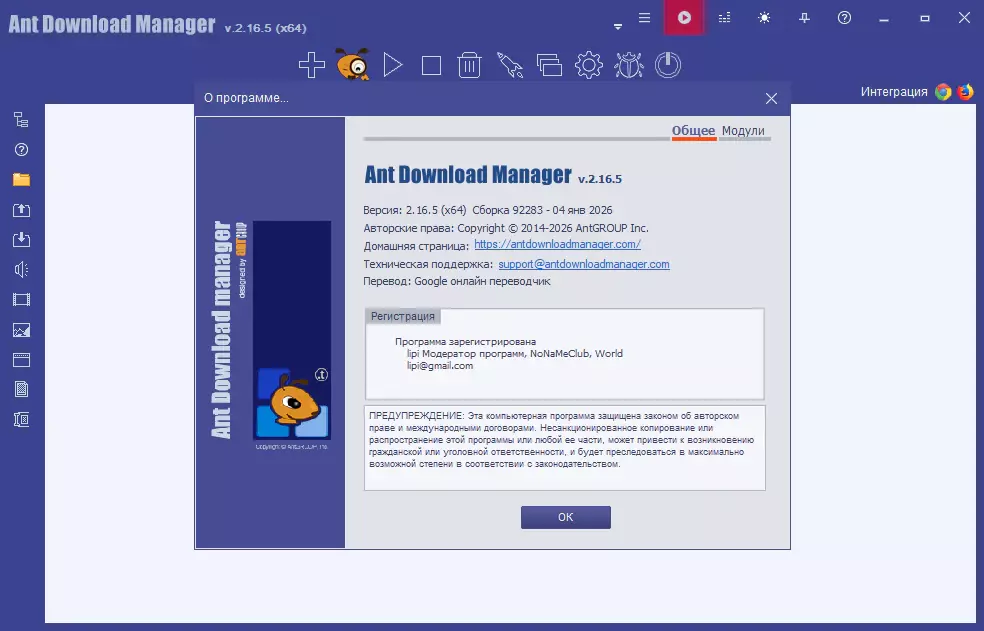
Task: Select the document sidebar icon
Action: (21, 389)
